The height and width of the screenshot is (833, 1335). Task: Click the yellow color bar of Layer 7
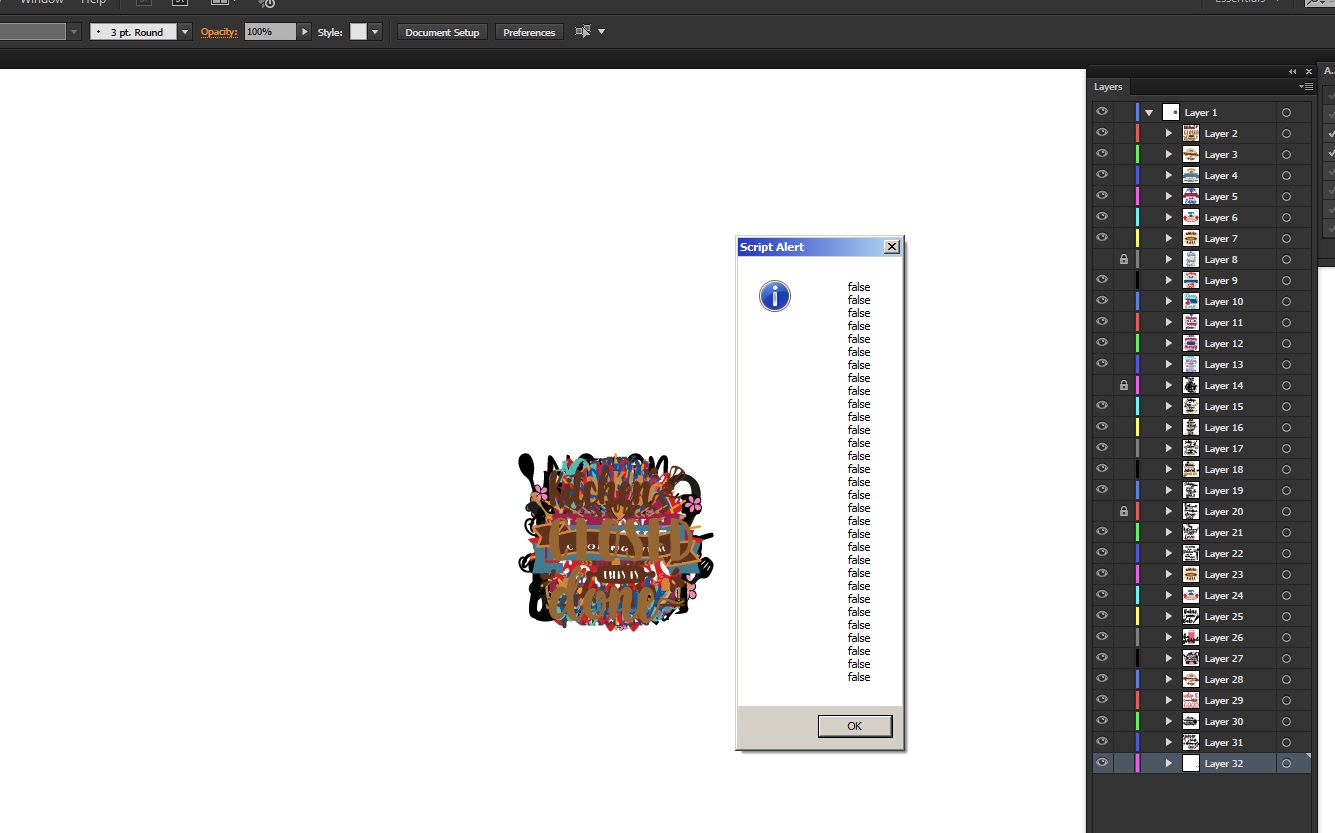point(1138,239)
